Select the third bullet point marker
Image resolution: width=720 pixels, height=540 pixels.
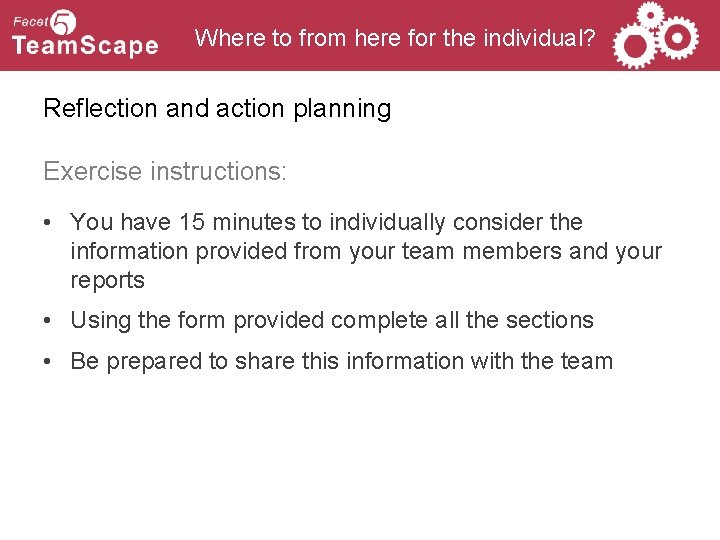coord(50,361)
